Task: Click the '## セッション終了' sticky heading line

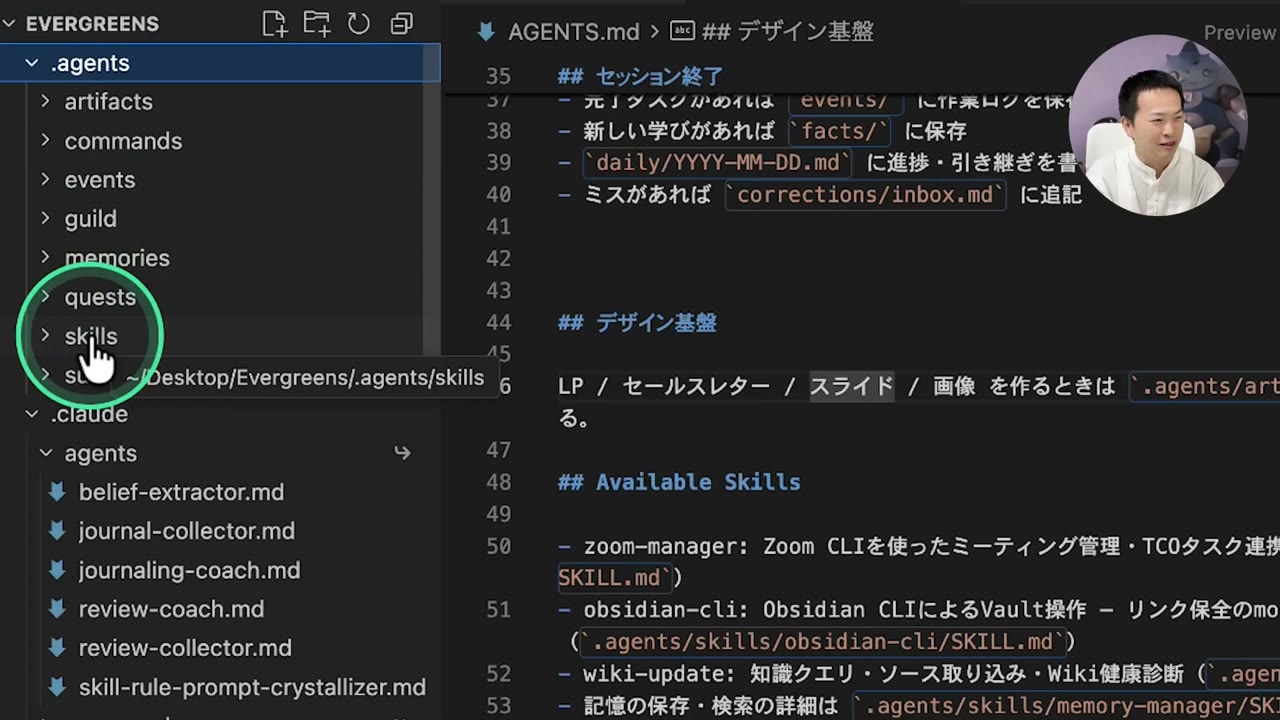Action: coord(640,76)
